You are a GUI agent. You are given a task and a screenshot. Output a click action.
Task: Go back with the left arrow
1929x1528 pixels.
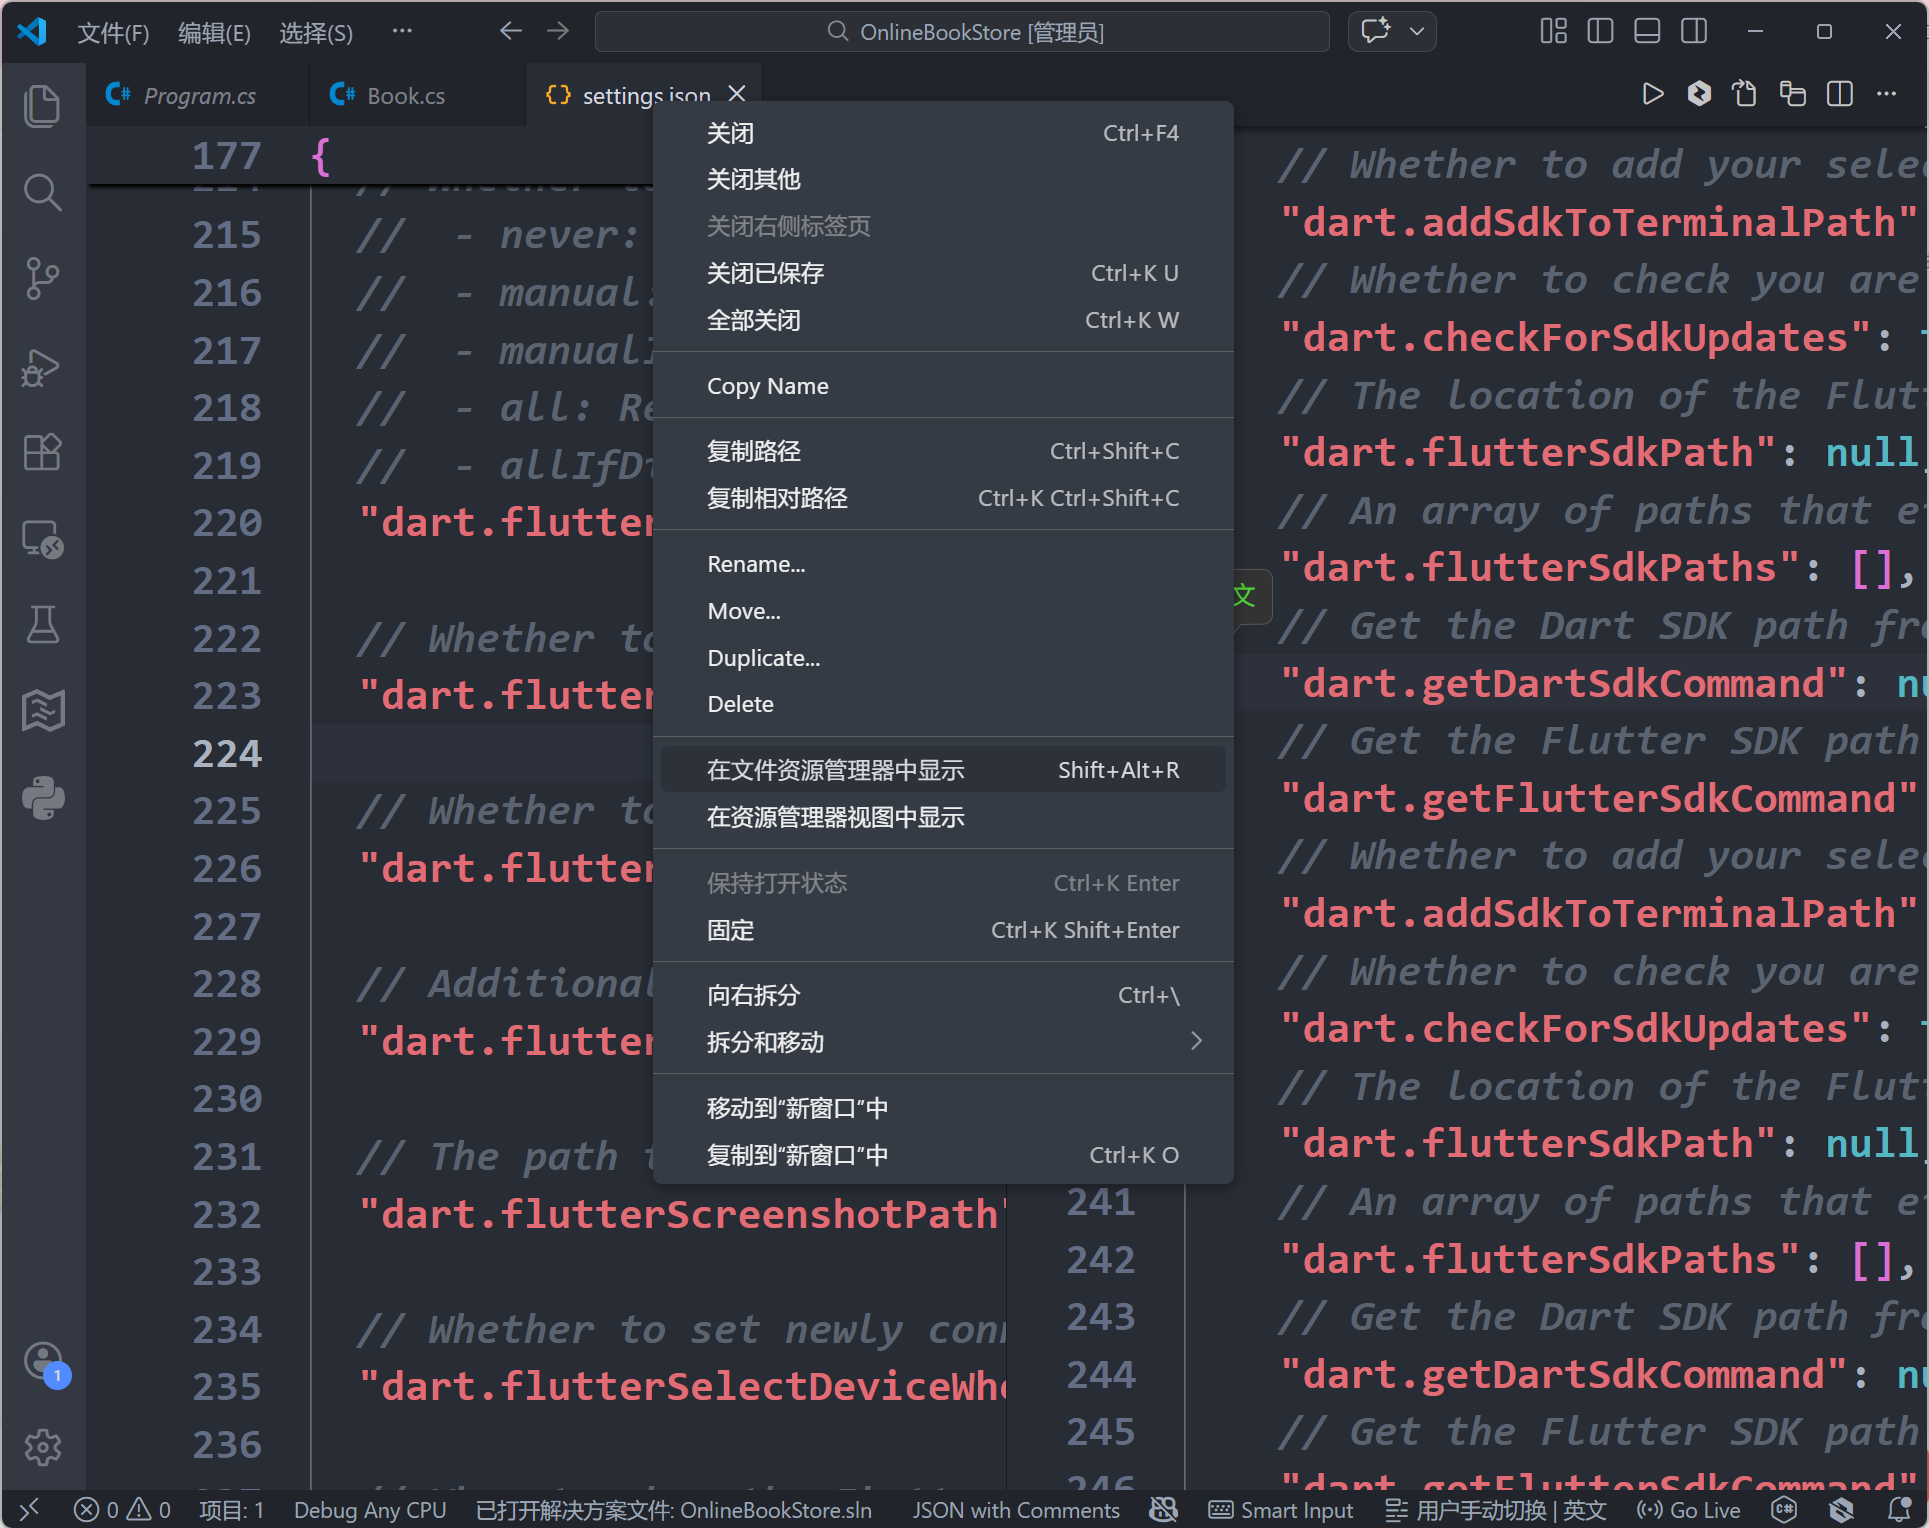(510, 31)
